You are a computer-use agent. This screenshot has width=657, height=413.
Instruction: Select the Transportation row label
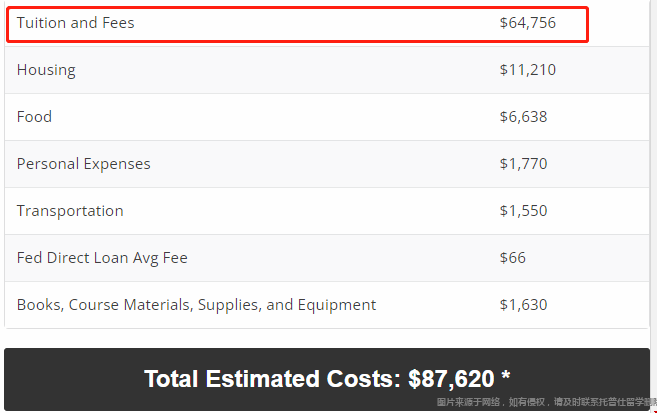click(x=70, y=211)
